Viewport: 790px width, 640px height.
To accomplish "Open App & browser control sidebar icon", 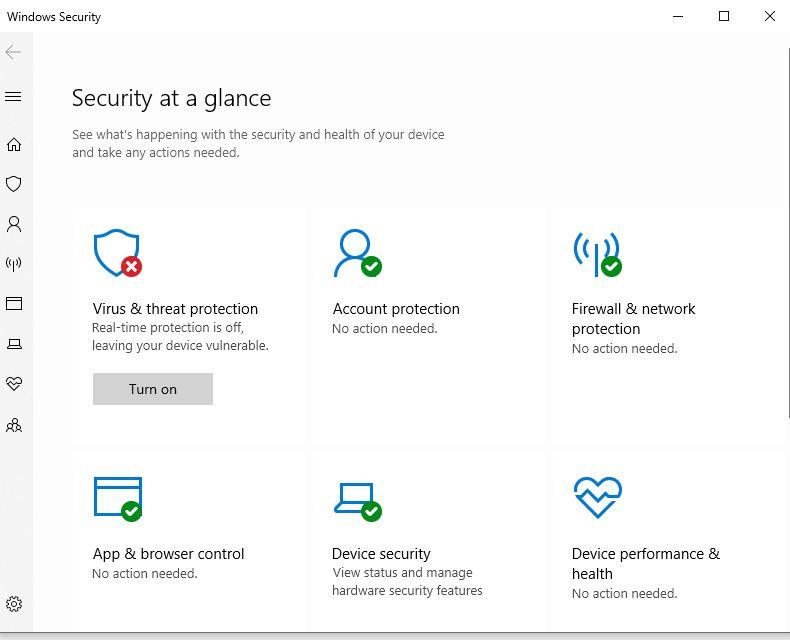I will 14,303.
